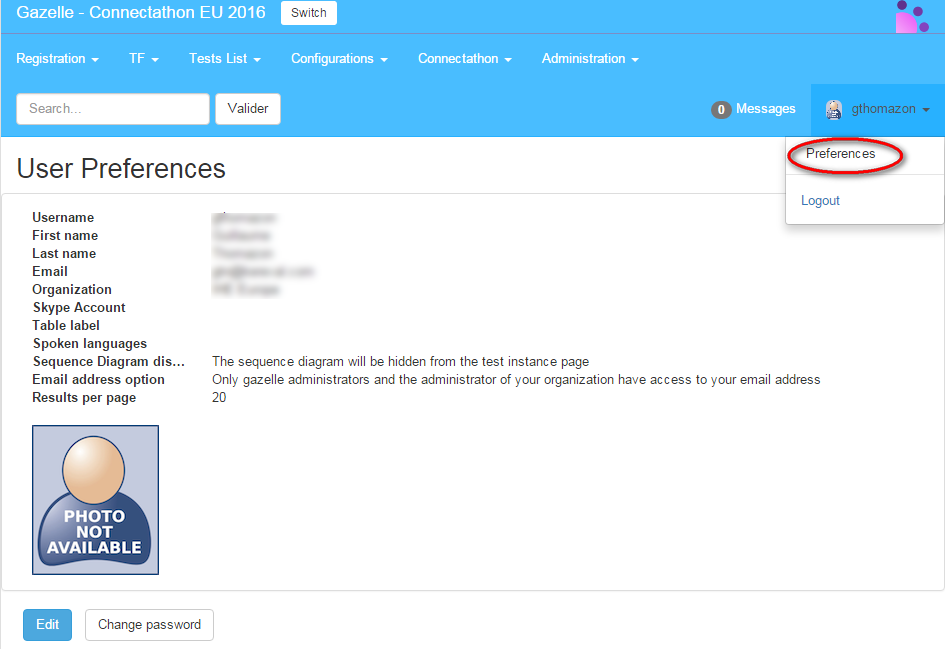
Task: Expand the Administration menu
Action: [590, 59]
